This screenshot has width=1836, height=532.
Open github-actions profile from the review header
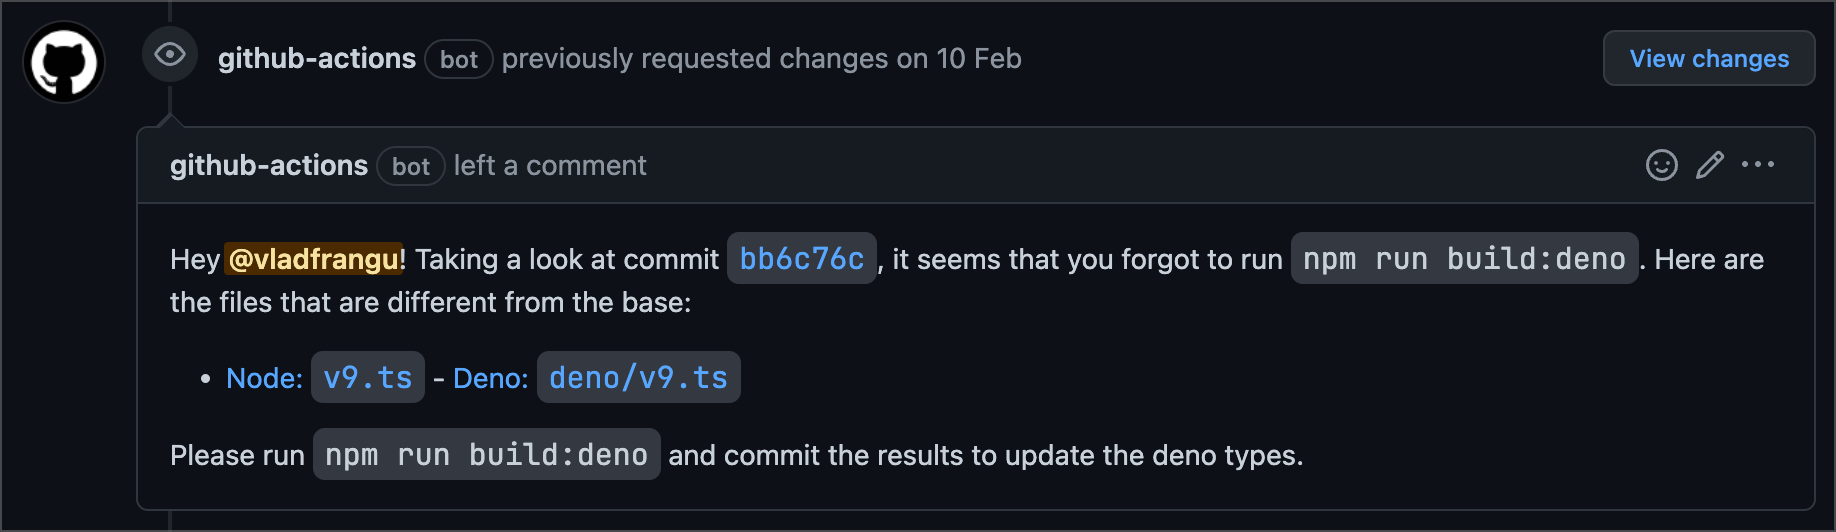316,59
